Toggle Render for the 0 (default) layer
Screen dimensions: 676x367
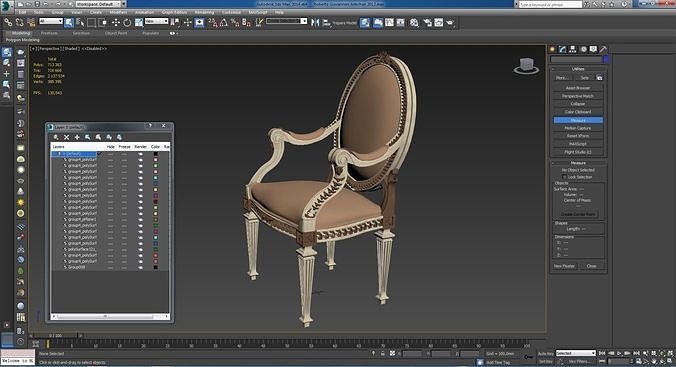click(141, 154)
